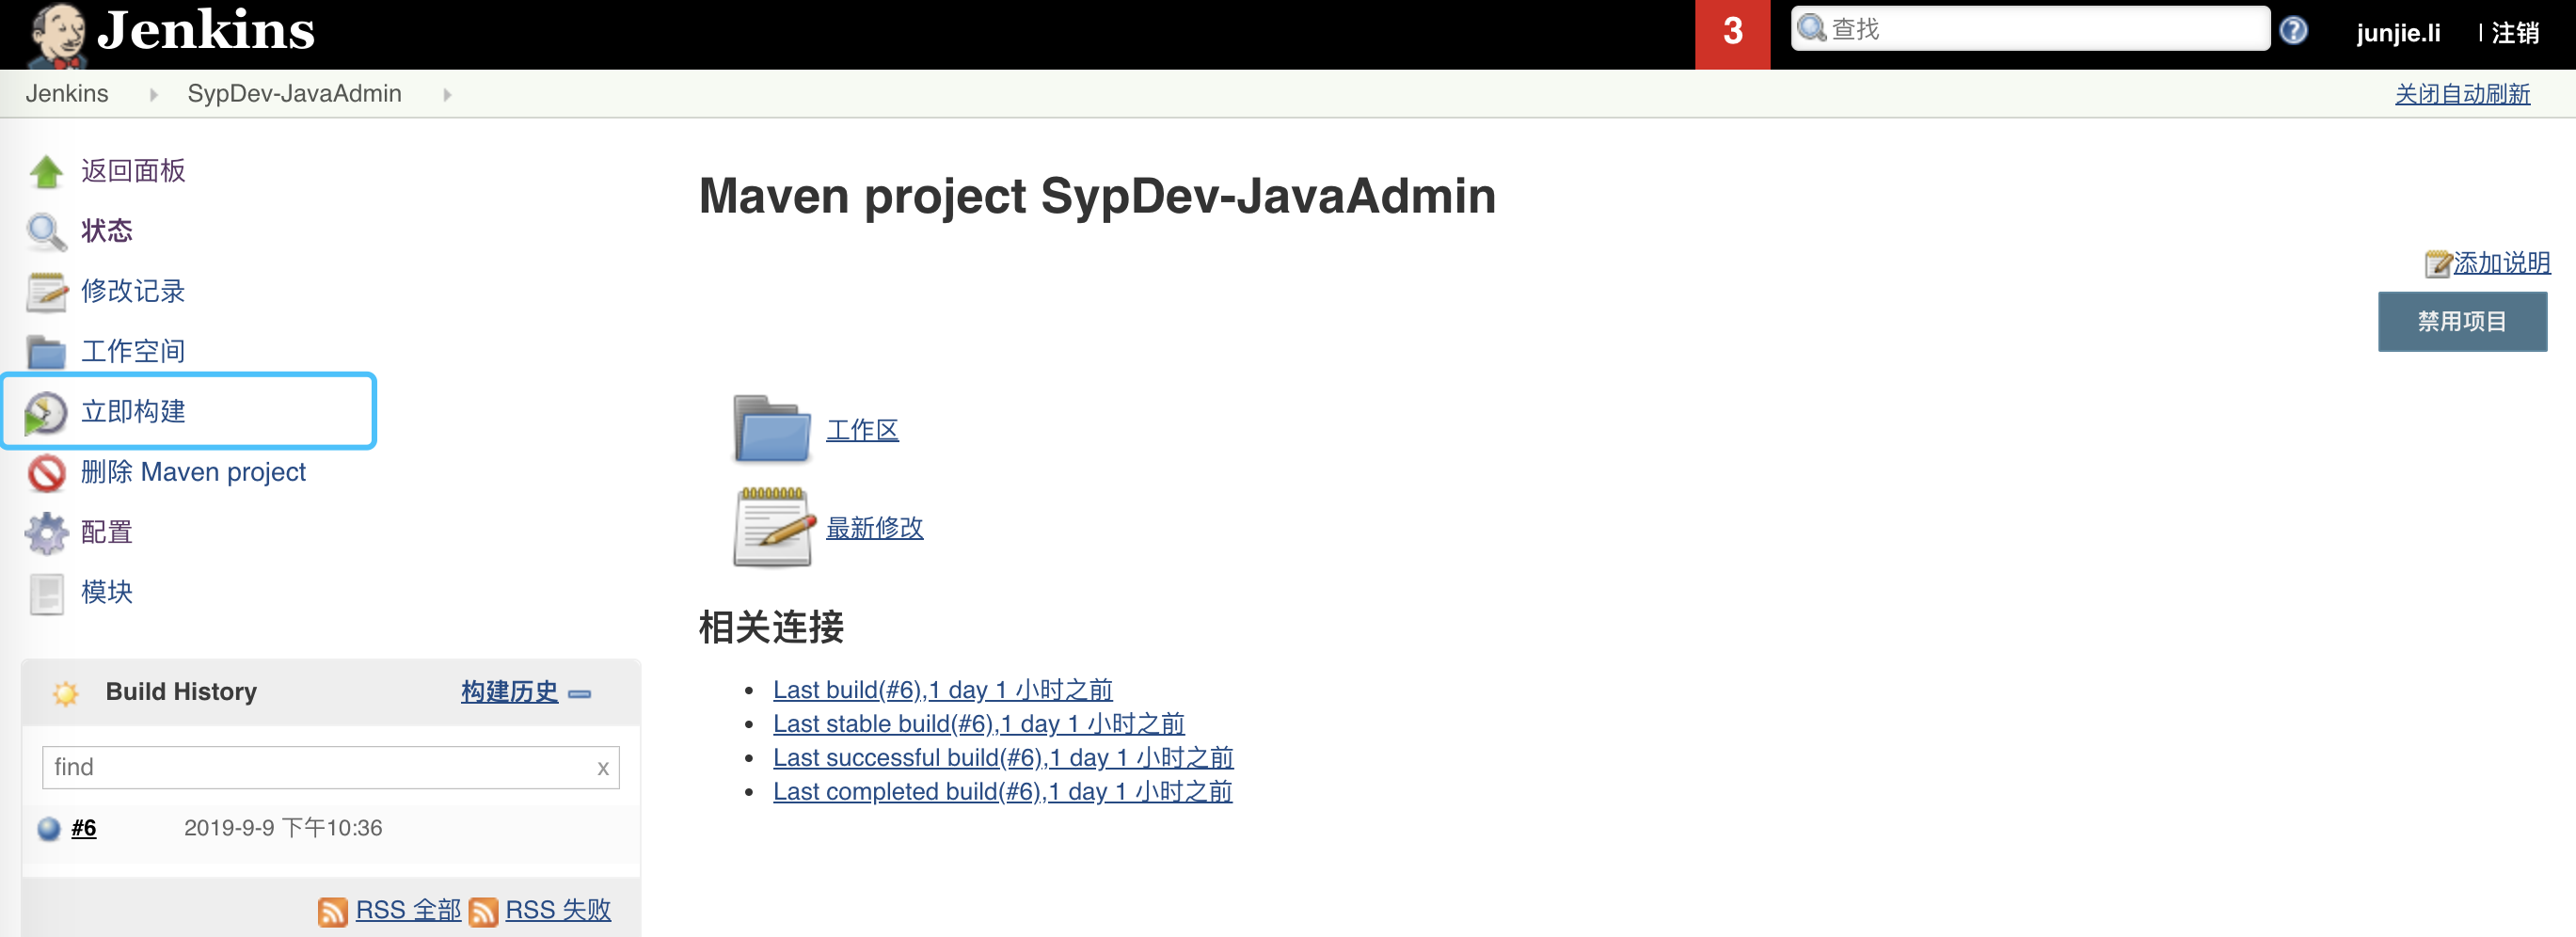2576x937 pixels.
Task: Open the 工作区 link
Action: click(x=862, y=430)
